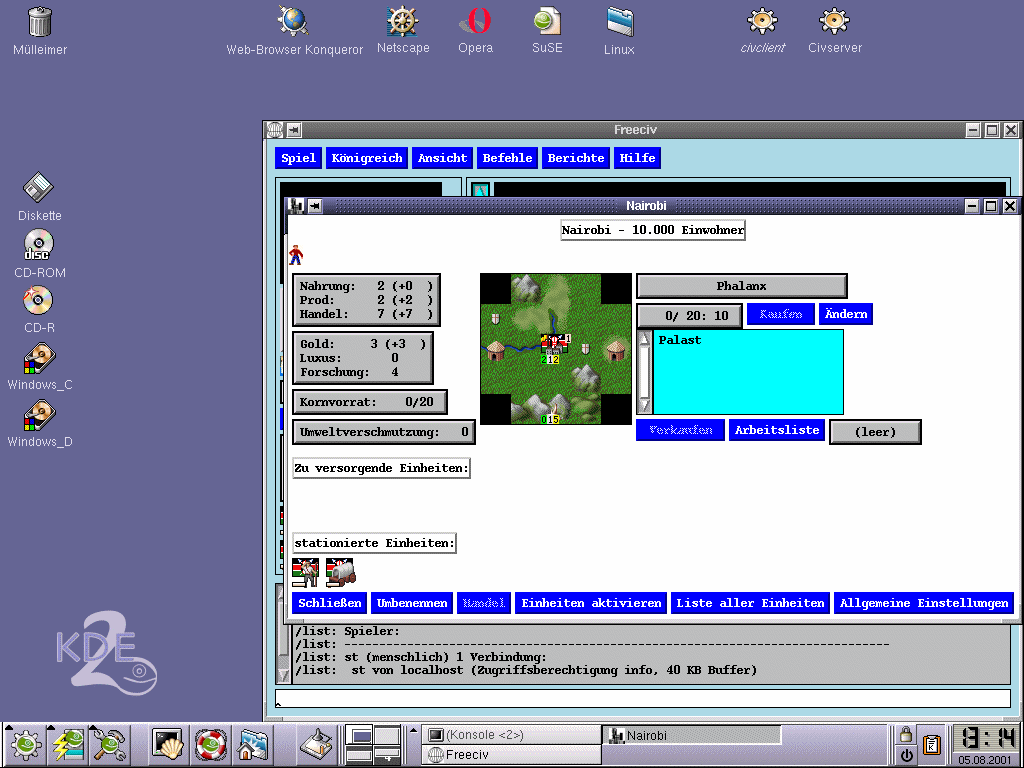Switch to Freeciv taskbar entry
The image size is (1024, 768).
click(x=510, y=754)
